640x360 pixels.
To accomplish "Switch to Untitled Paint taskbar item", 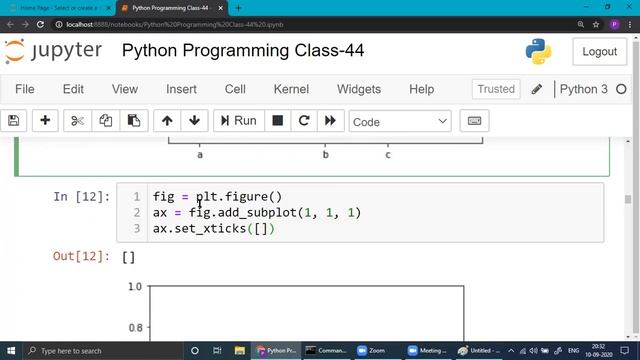I will click(x=478, y=351).
